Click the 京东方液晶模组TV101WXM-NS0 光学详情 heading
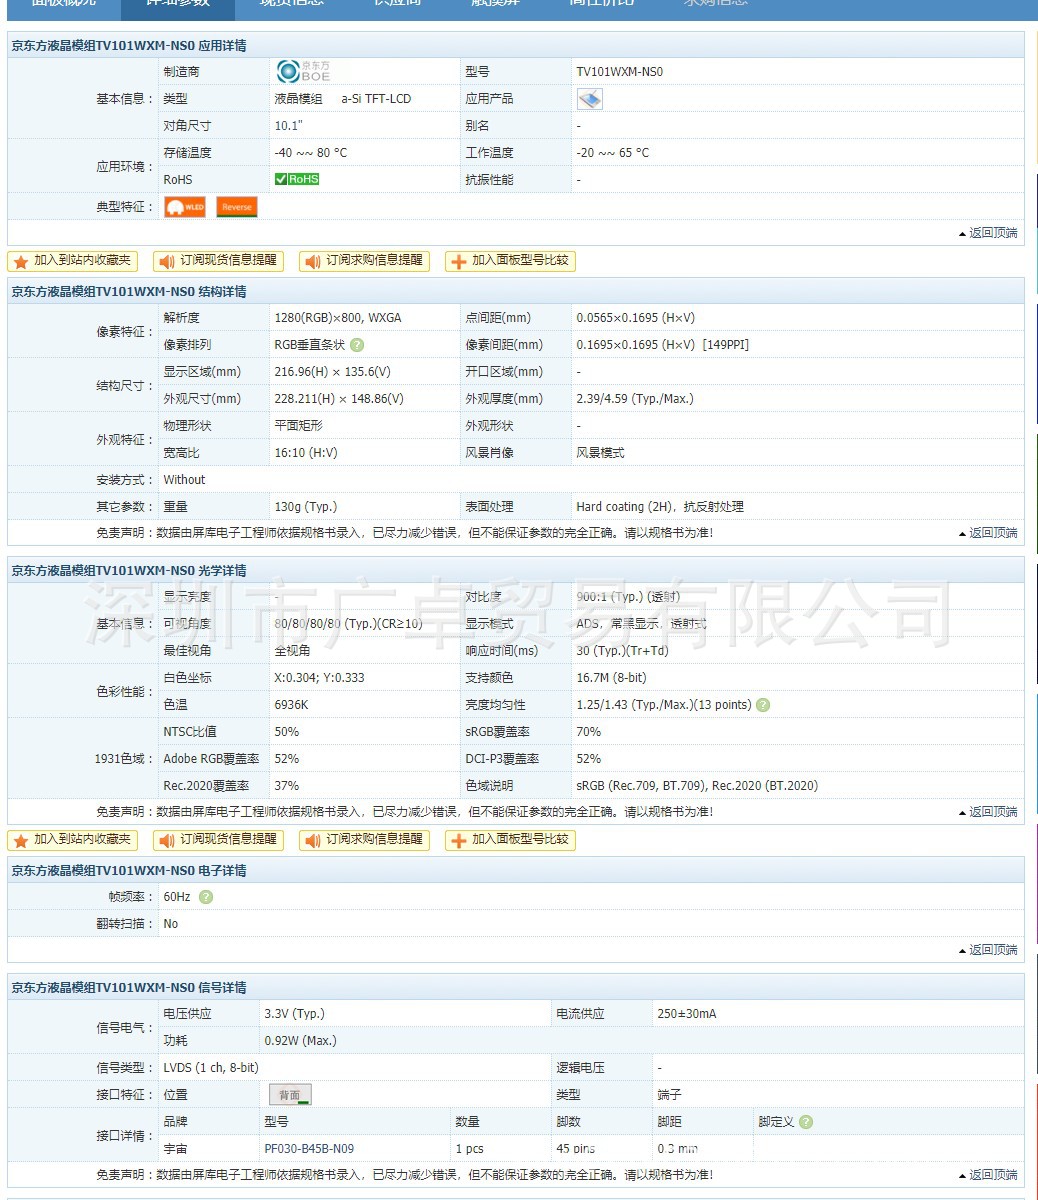This screenshot has width=1038, height=1200. pos(129,571)
